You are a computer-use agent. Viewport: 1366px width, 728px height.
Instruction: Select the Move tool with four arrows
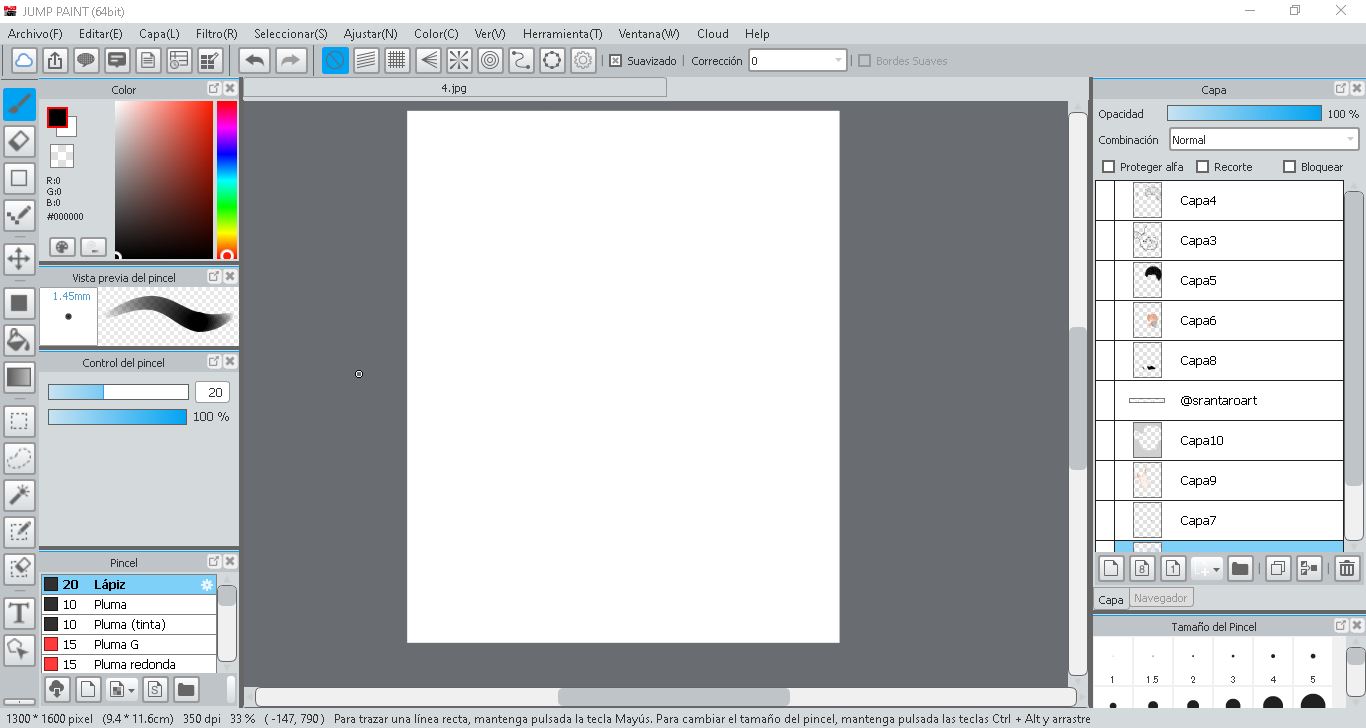pyautogui.click(x=19, y=259)
